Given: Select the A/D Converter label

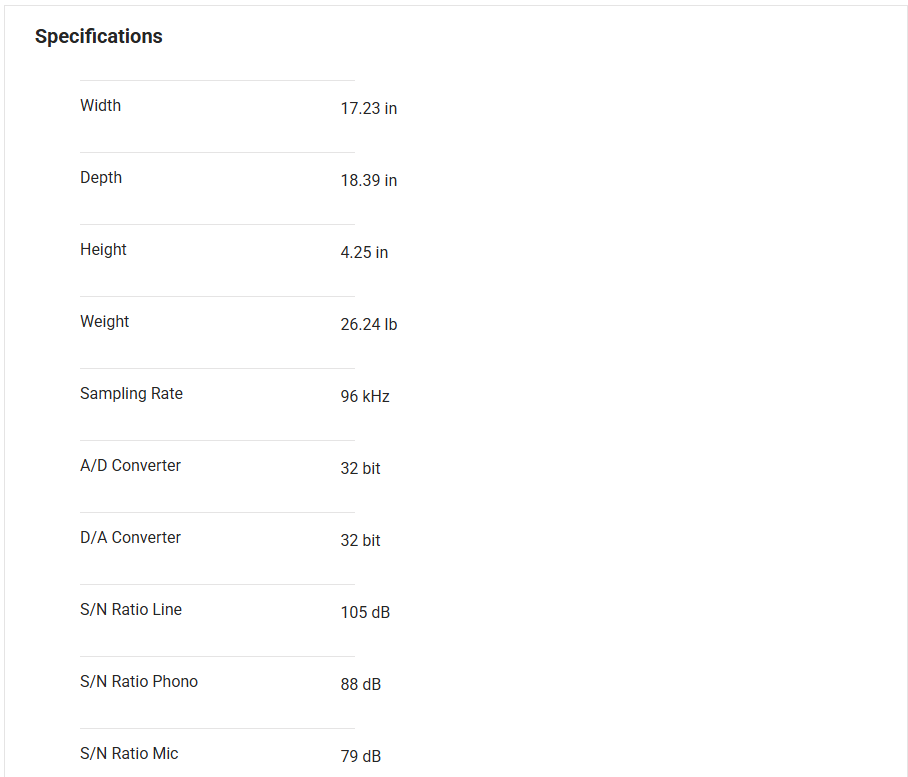Looking at the screenshot, I should pyautogui.click(x=130, y=465).
